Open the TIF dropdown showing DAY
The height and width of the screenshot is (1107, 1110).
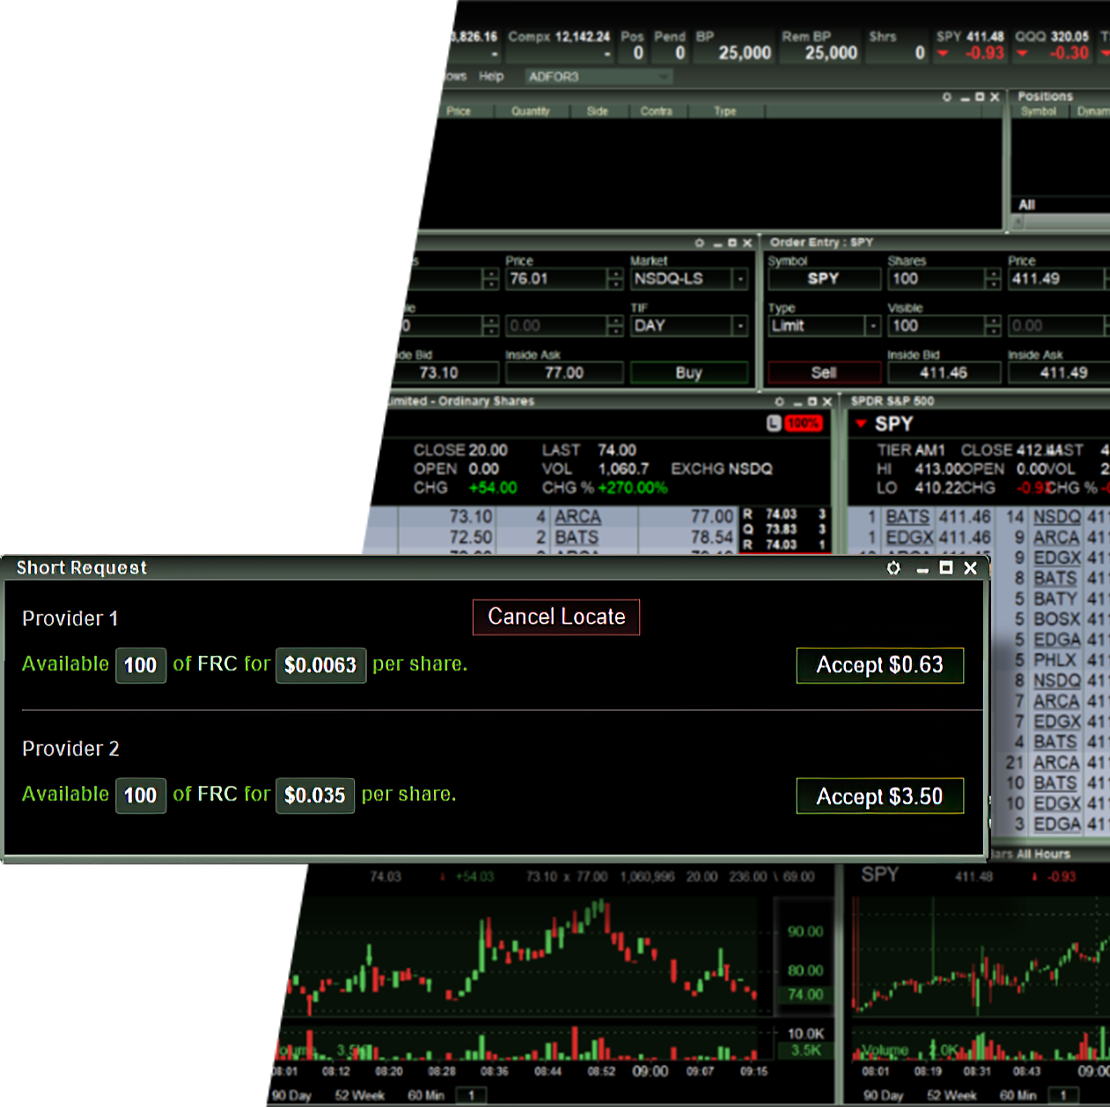pyautogui.click(x=740, y=326)
